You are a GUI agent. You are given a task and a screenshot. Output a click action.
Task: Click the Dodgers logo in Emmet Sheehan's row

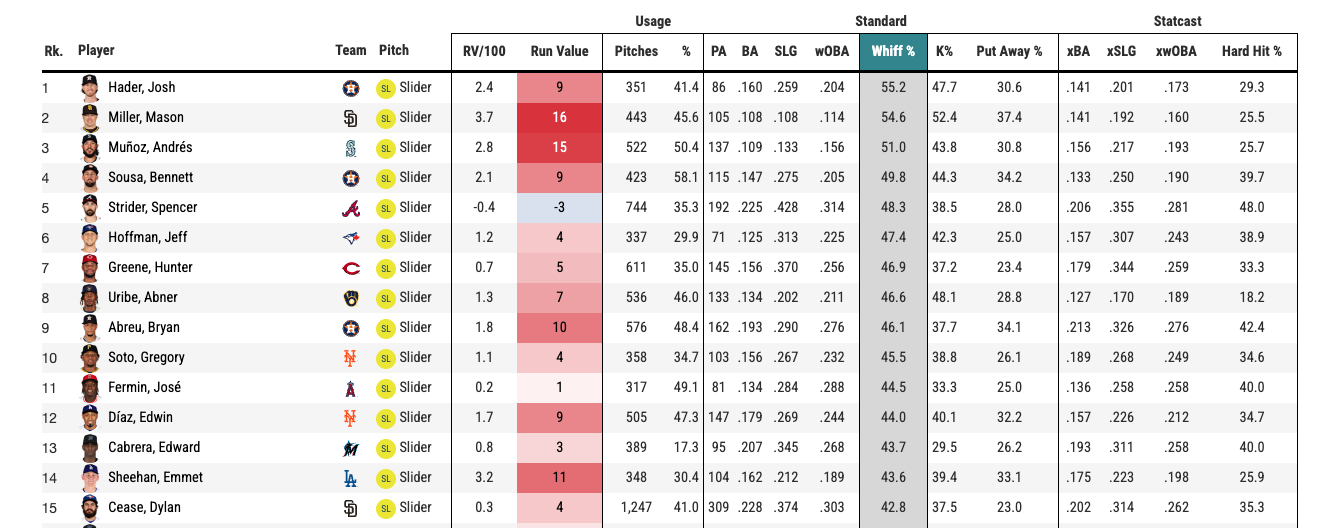tap(350, 478)
